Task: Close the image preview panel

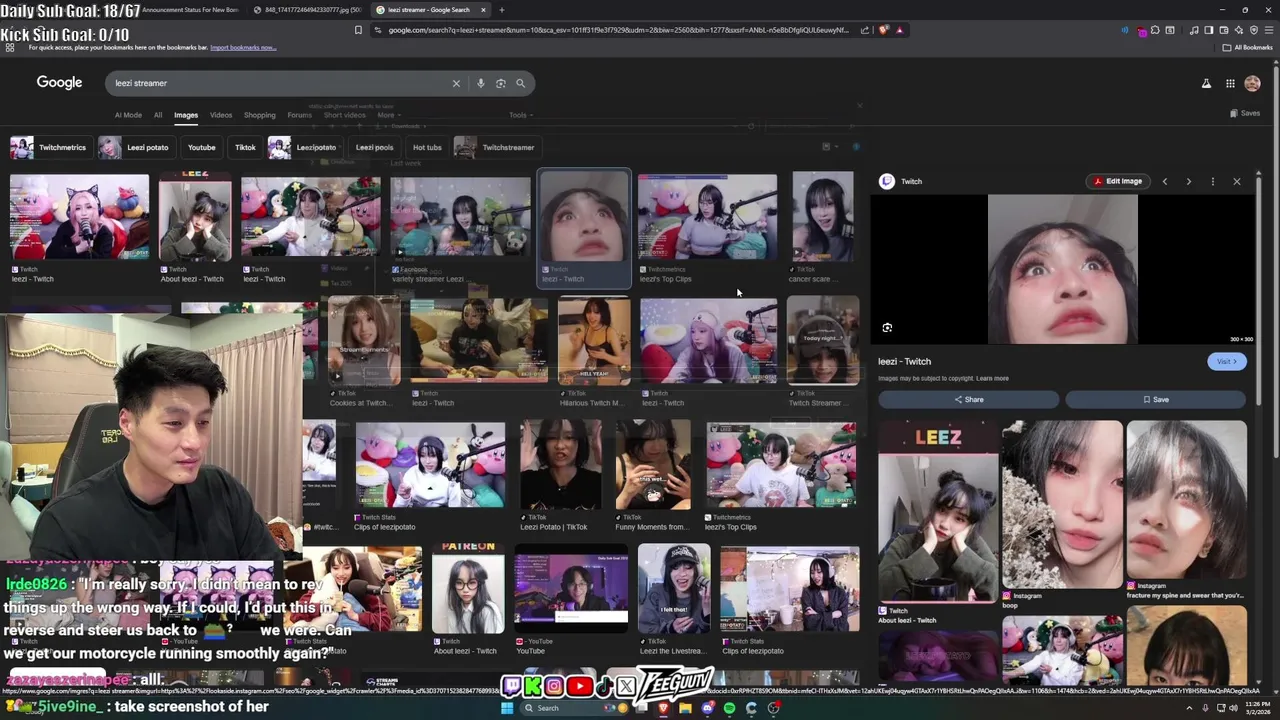Action: coord(1237,181)
